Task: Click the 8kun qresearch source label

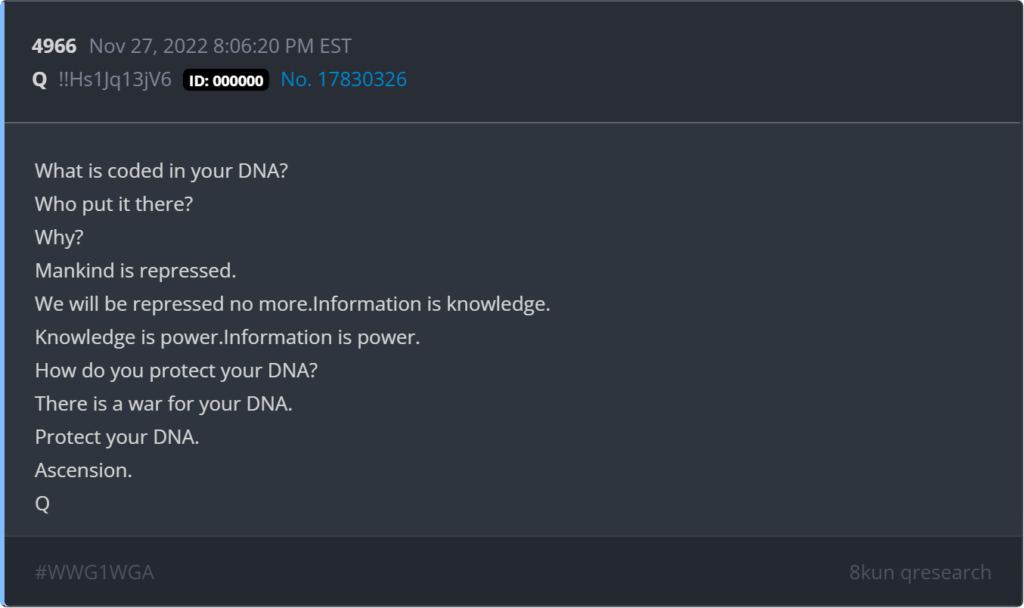Action: [x=920, y=572]
